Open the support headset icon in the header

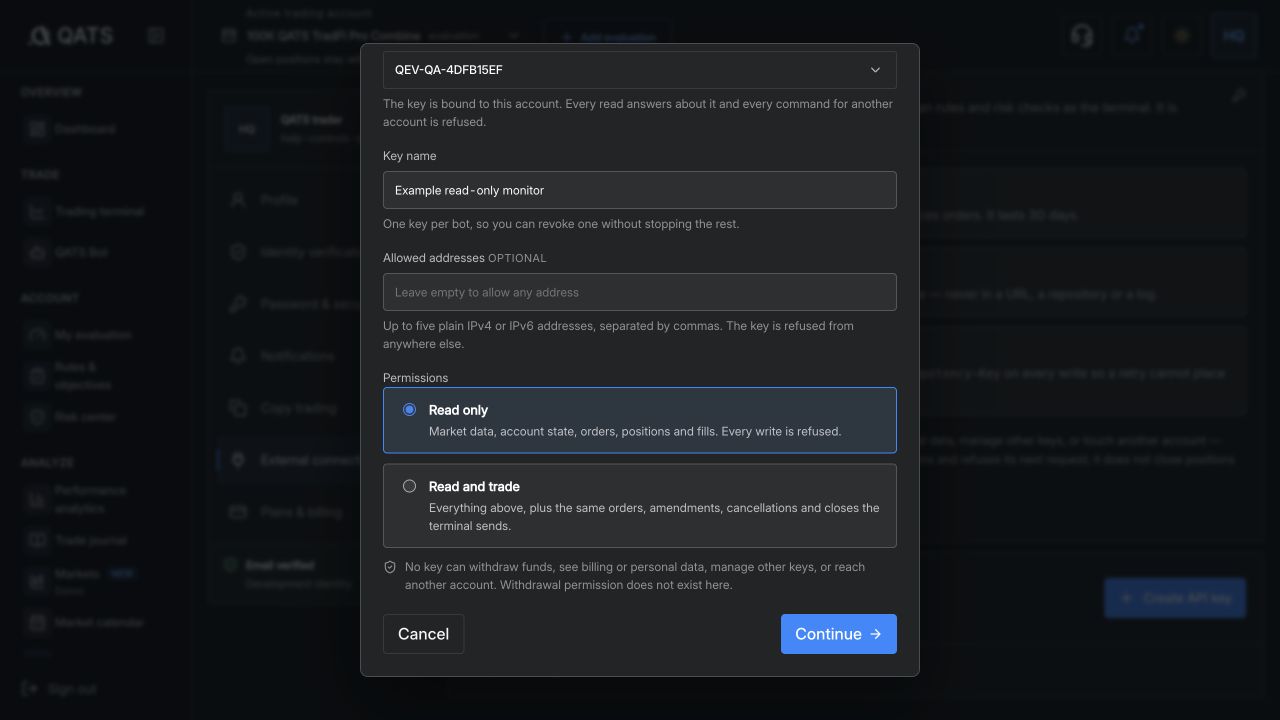[x=1082, y=35]
